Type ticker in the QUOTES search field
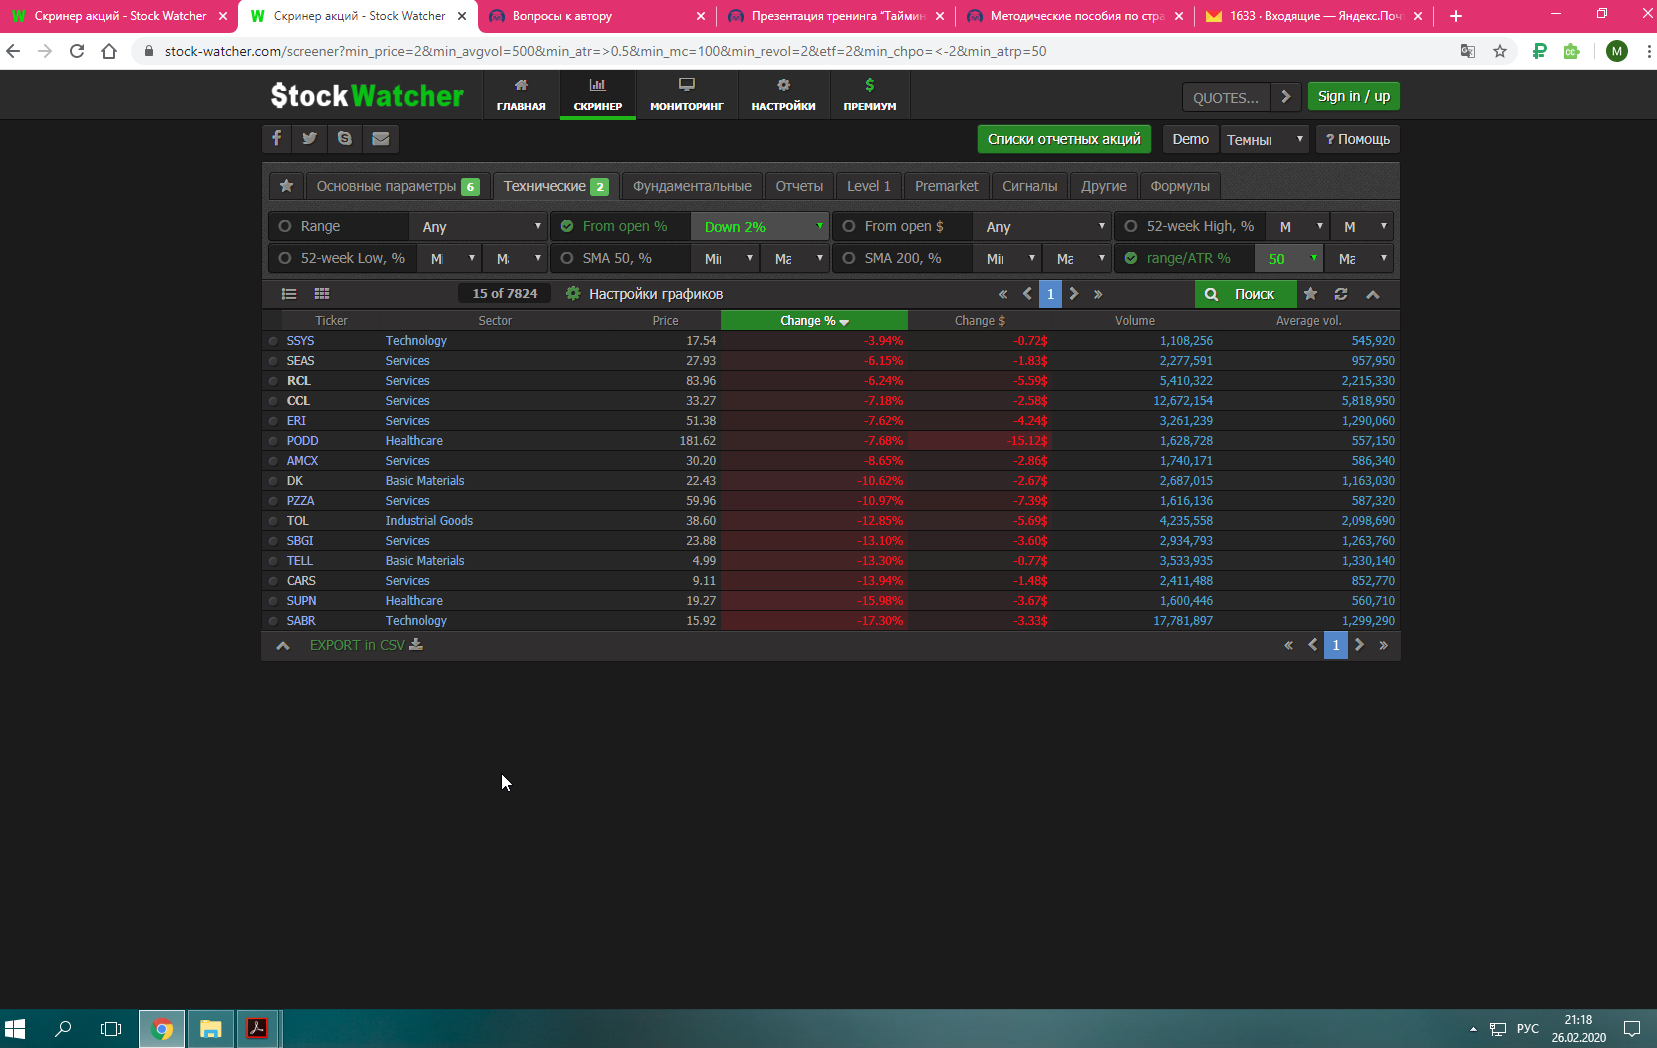The width and height of the screenshot is (1657, 1048). coord(1226,97)
